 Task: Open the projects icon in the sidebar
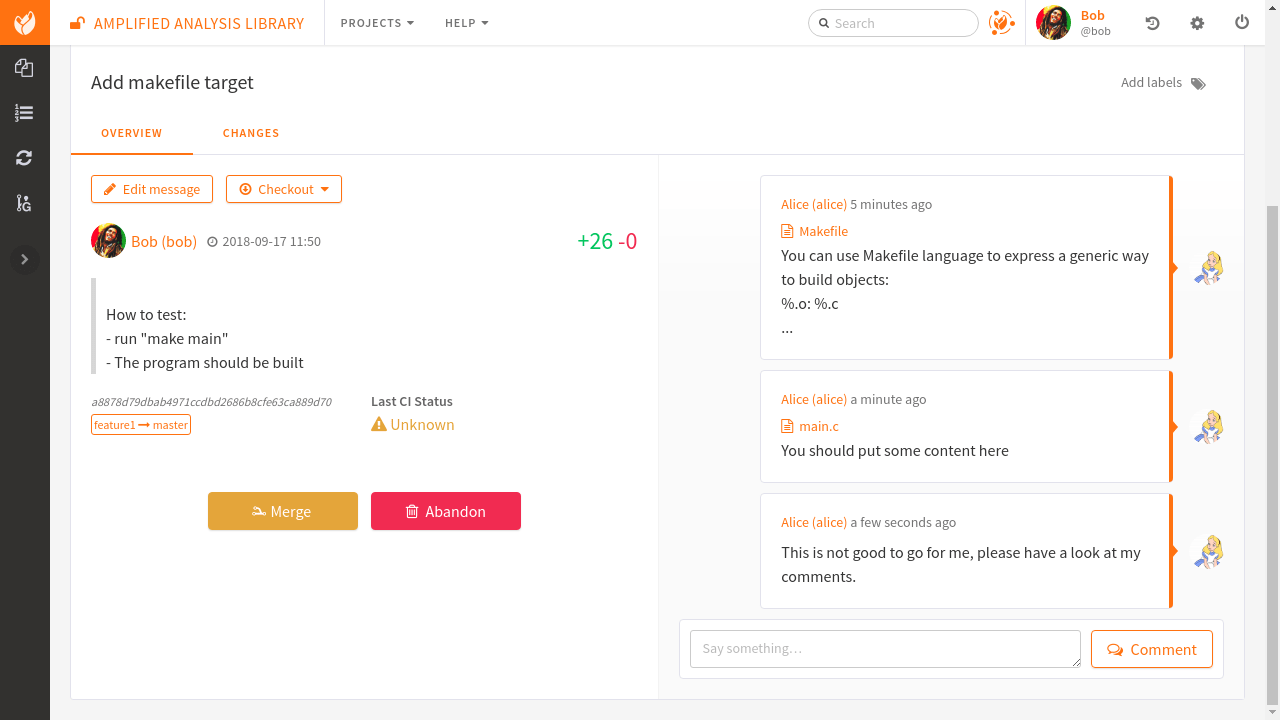pos(24,68)
